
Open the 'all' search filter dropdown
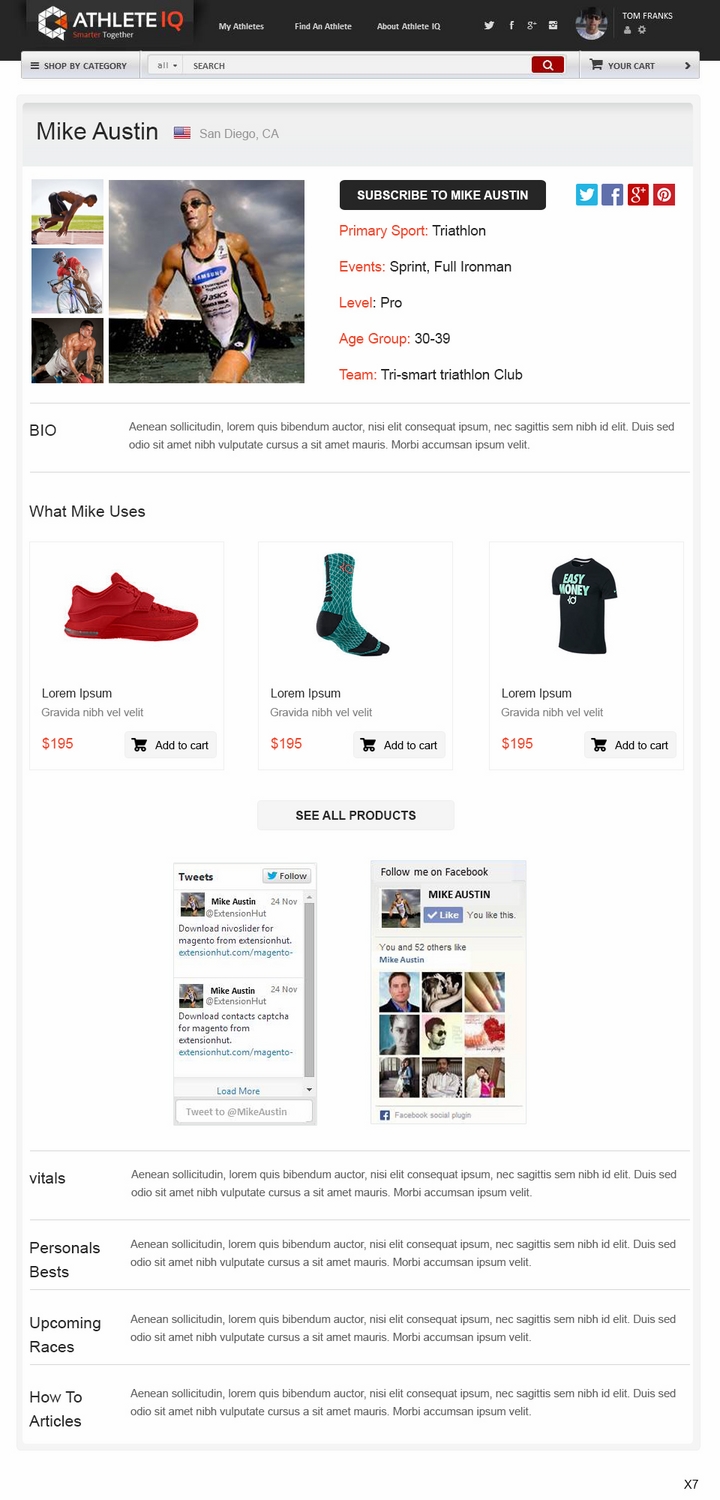pyautogui.click(x=167, y=66)
